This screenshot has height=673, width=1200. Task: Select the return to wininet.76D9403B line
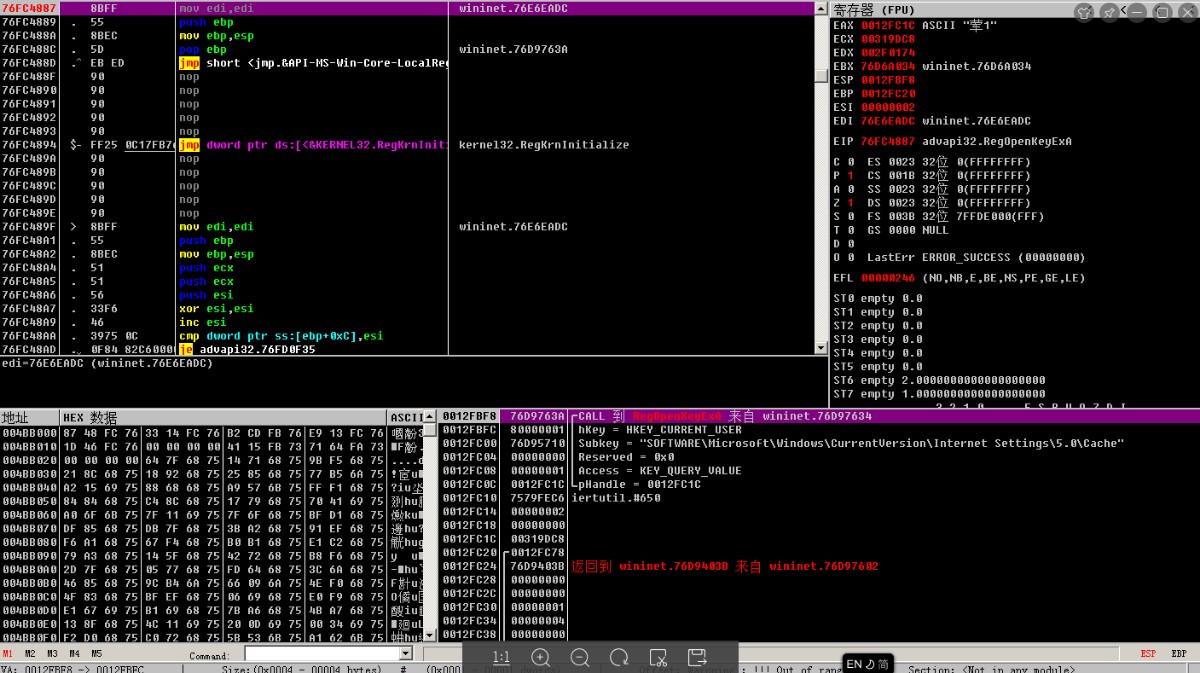pos(725,566)
